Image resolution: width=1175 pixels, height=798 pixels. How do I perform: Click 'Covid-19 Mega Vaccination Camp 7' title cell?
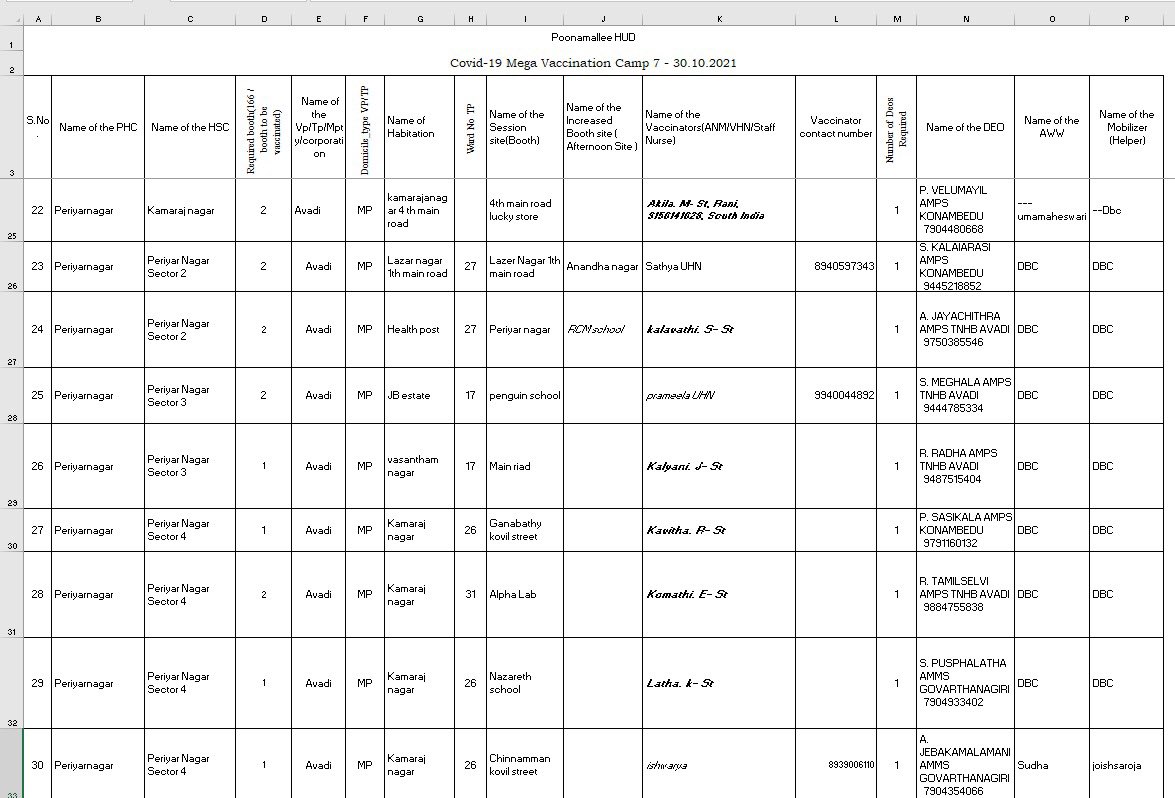pos(593,63)
